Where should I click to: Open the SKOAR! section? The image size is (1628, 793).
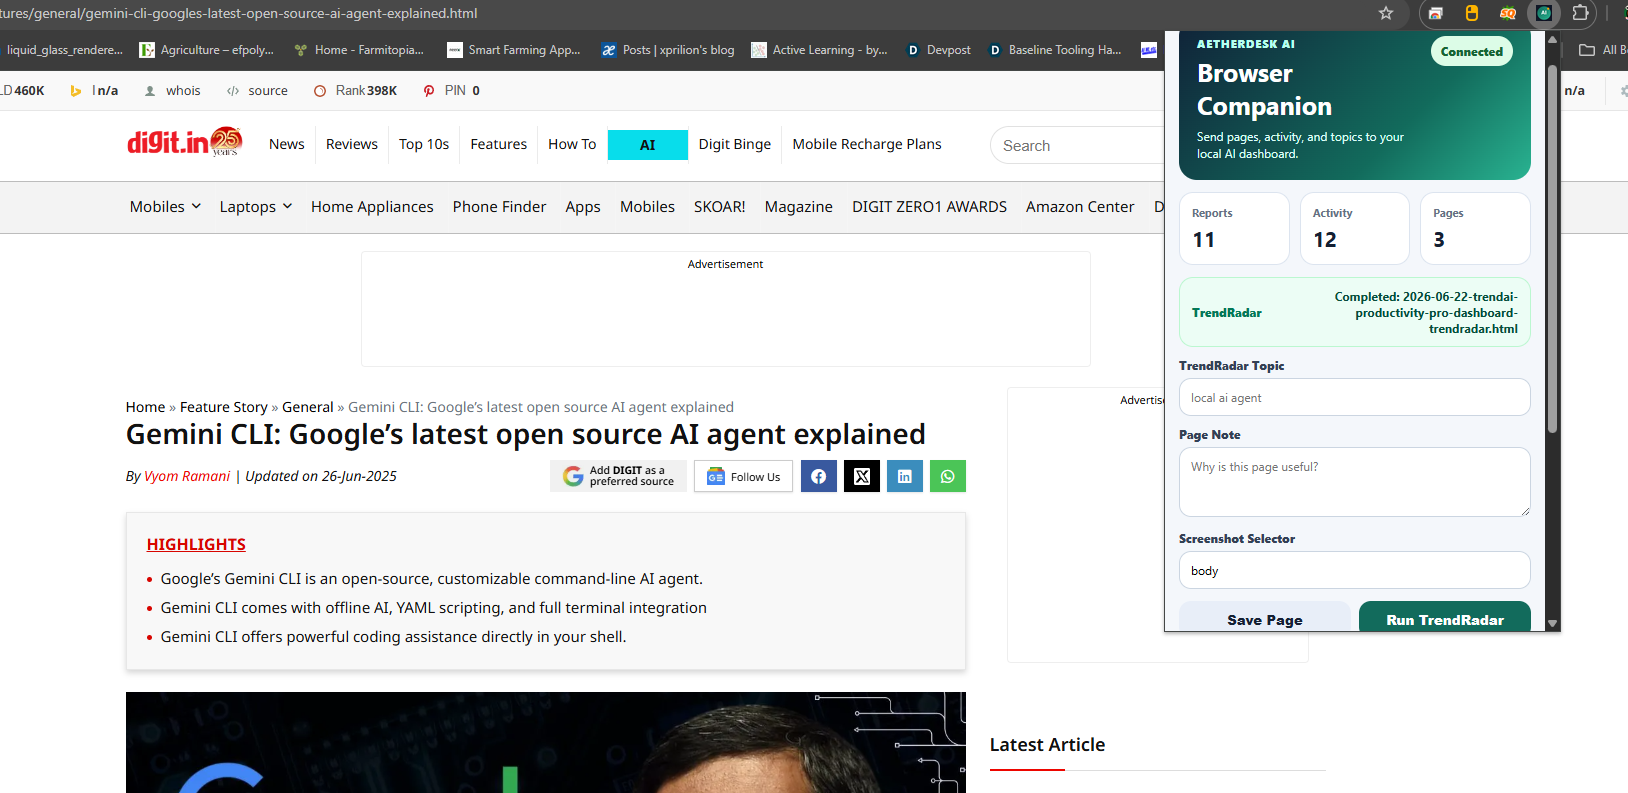tap(720, 207)
